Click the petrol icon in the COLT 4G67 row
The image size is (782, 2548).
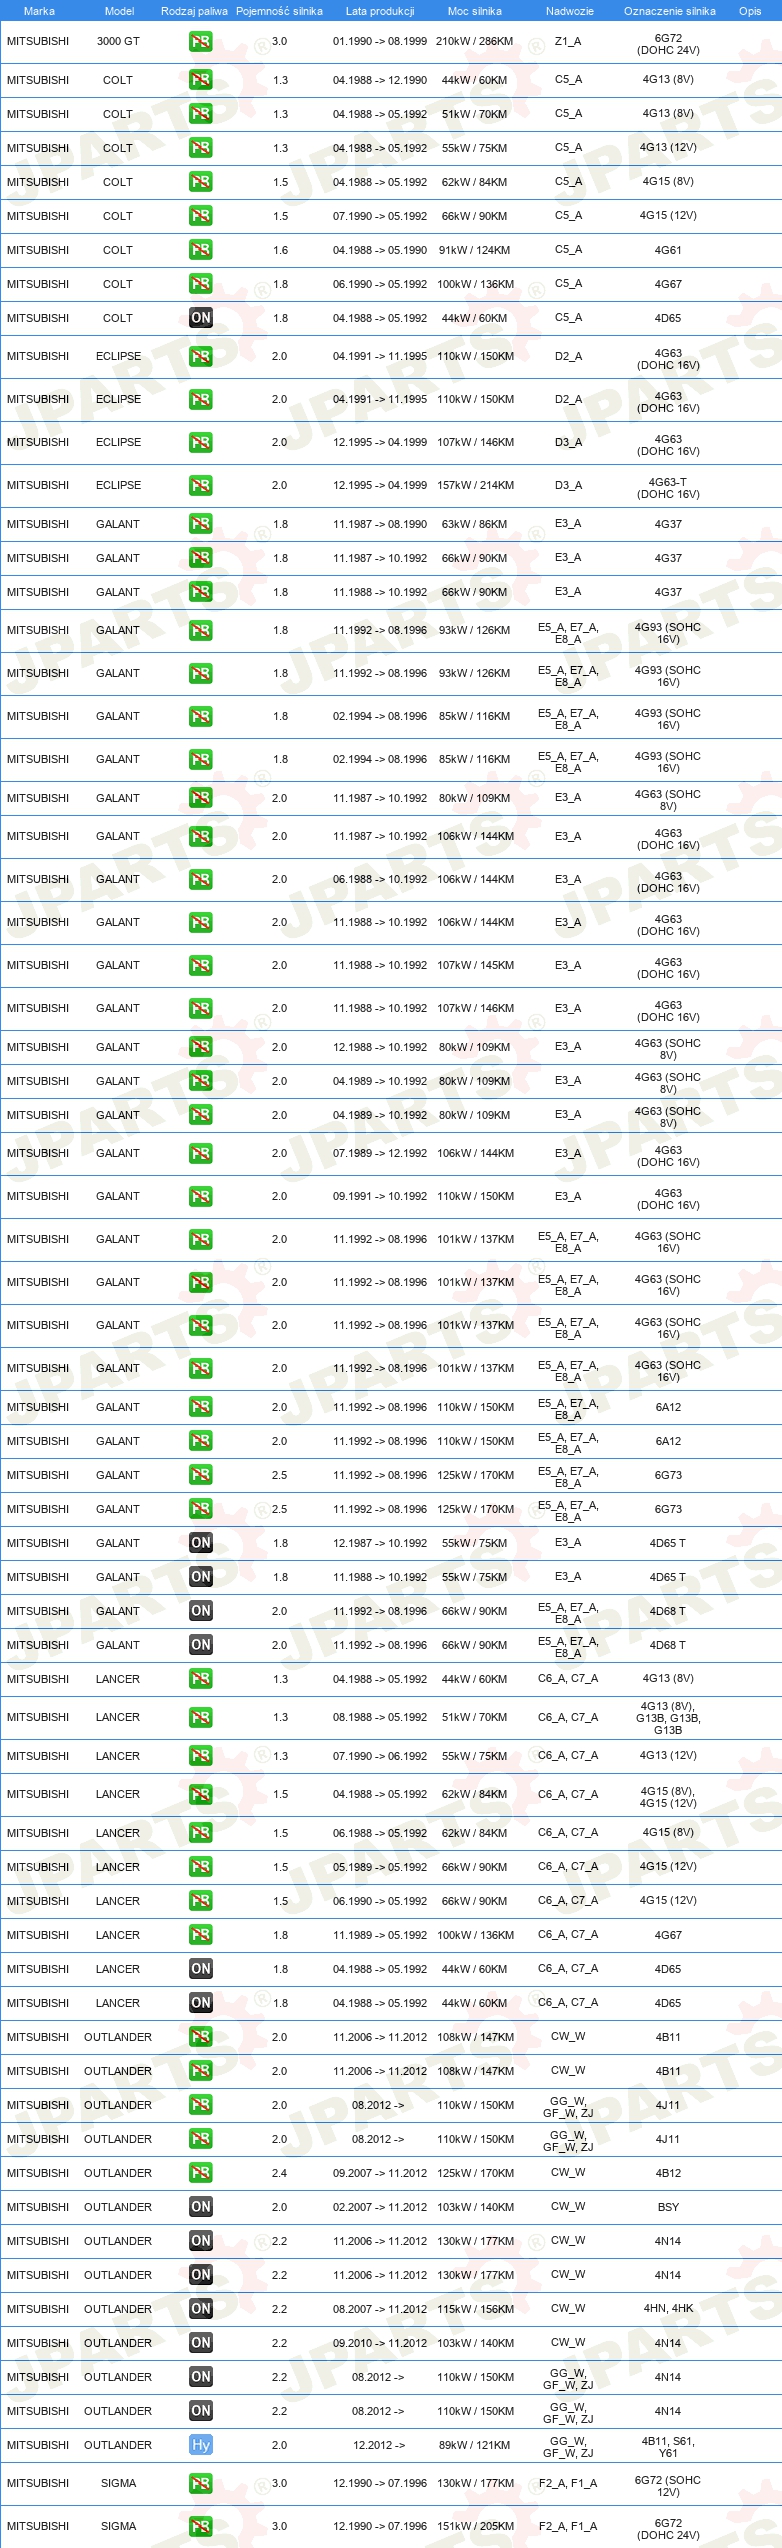point(200,284)
